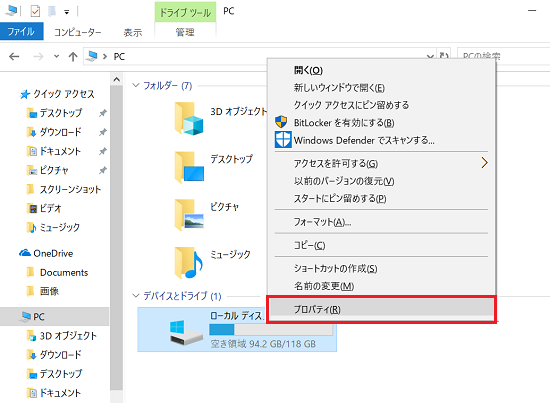Switch to the 表示 ribbon tab
This screenshot has height=403, width=550.
click(133, 33)
